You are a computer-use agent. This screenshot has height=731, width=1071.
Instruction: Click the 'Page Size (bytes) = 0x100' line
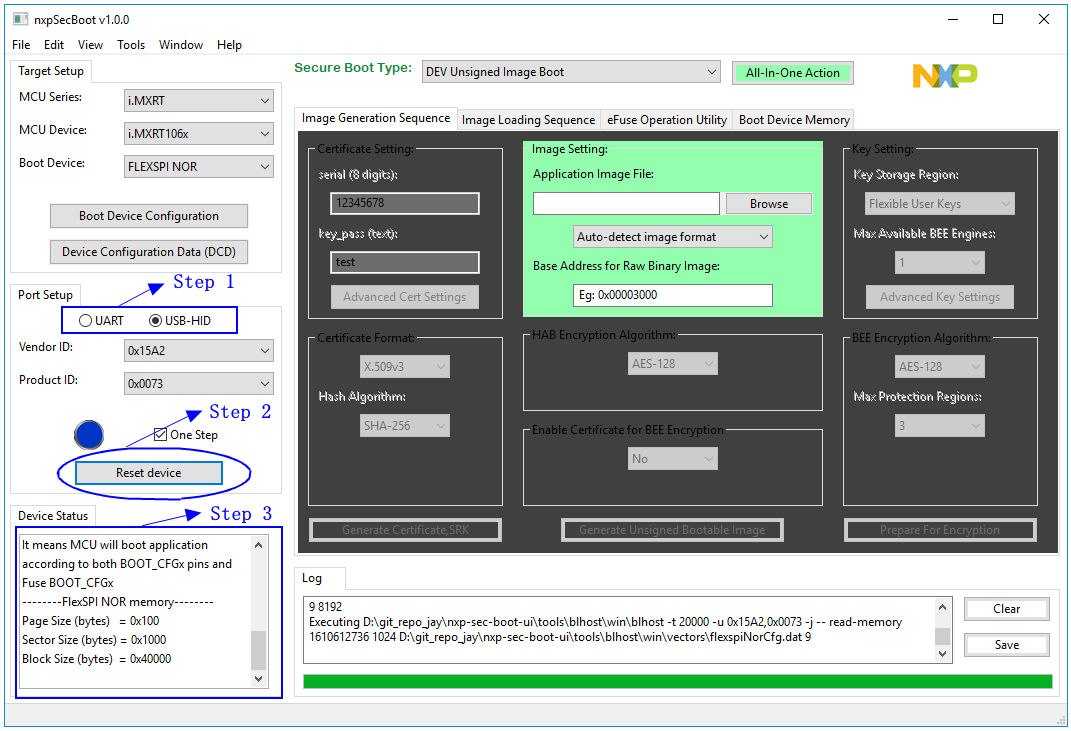coord(90,620)
